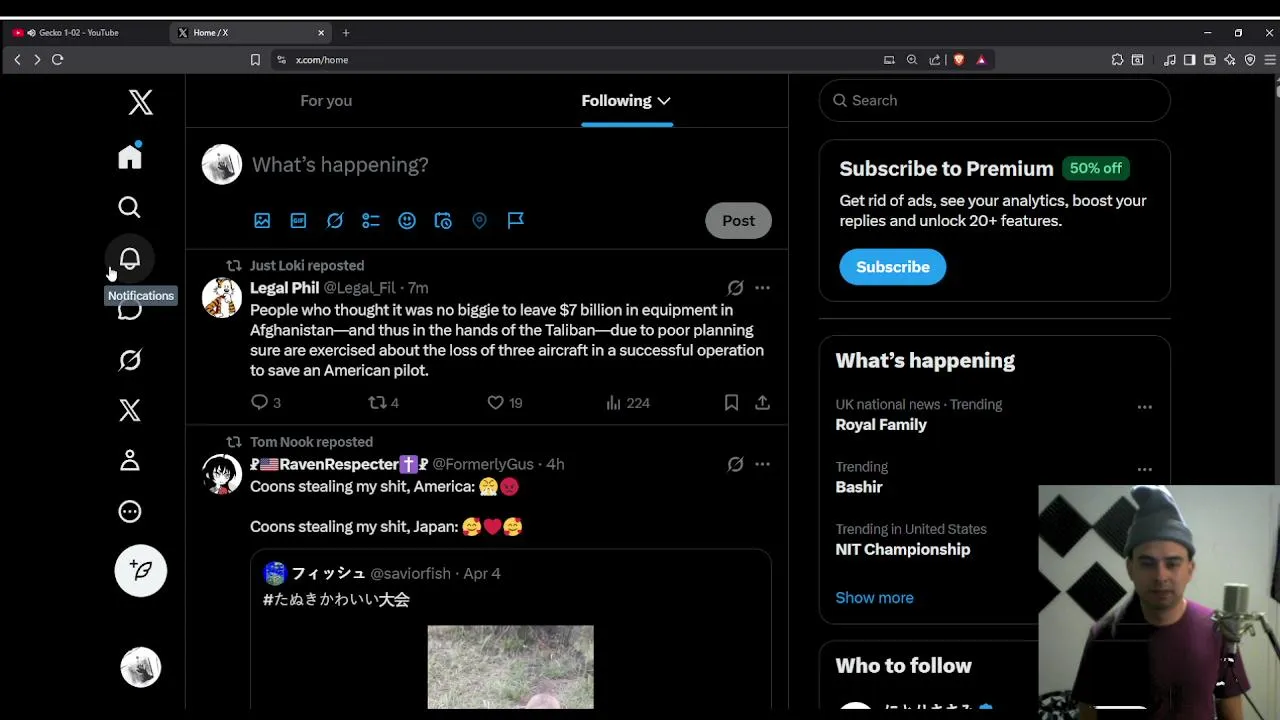The image size is (1280, 720).
Task: Open Legal Phil's avatar
Action: (222, 298)
